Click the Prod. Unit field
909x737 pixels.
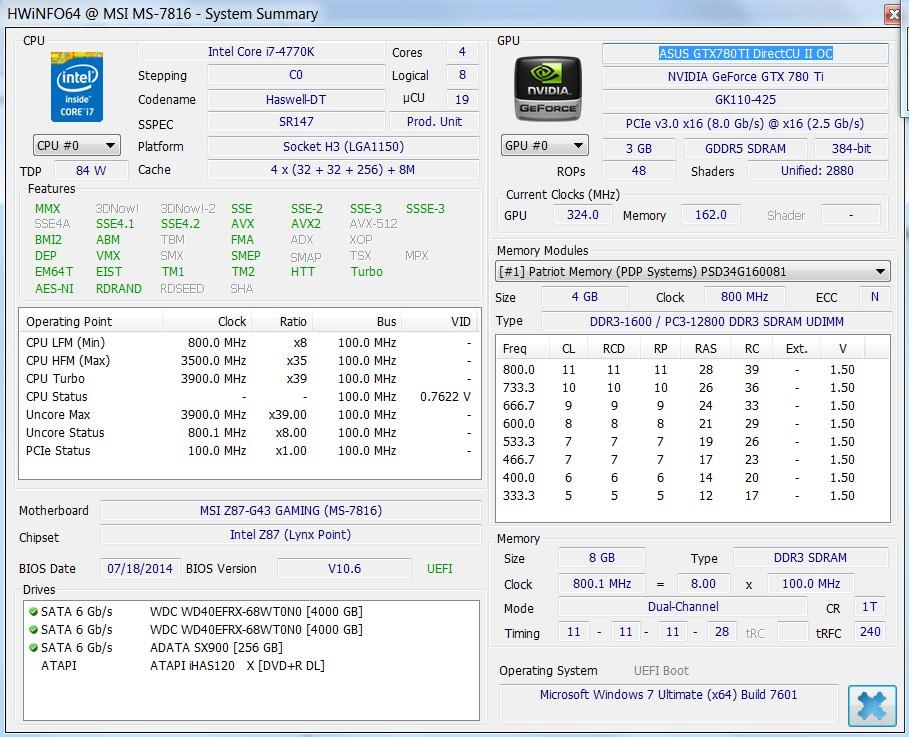coord(434,122)
